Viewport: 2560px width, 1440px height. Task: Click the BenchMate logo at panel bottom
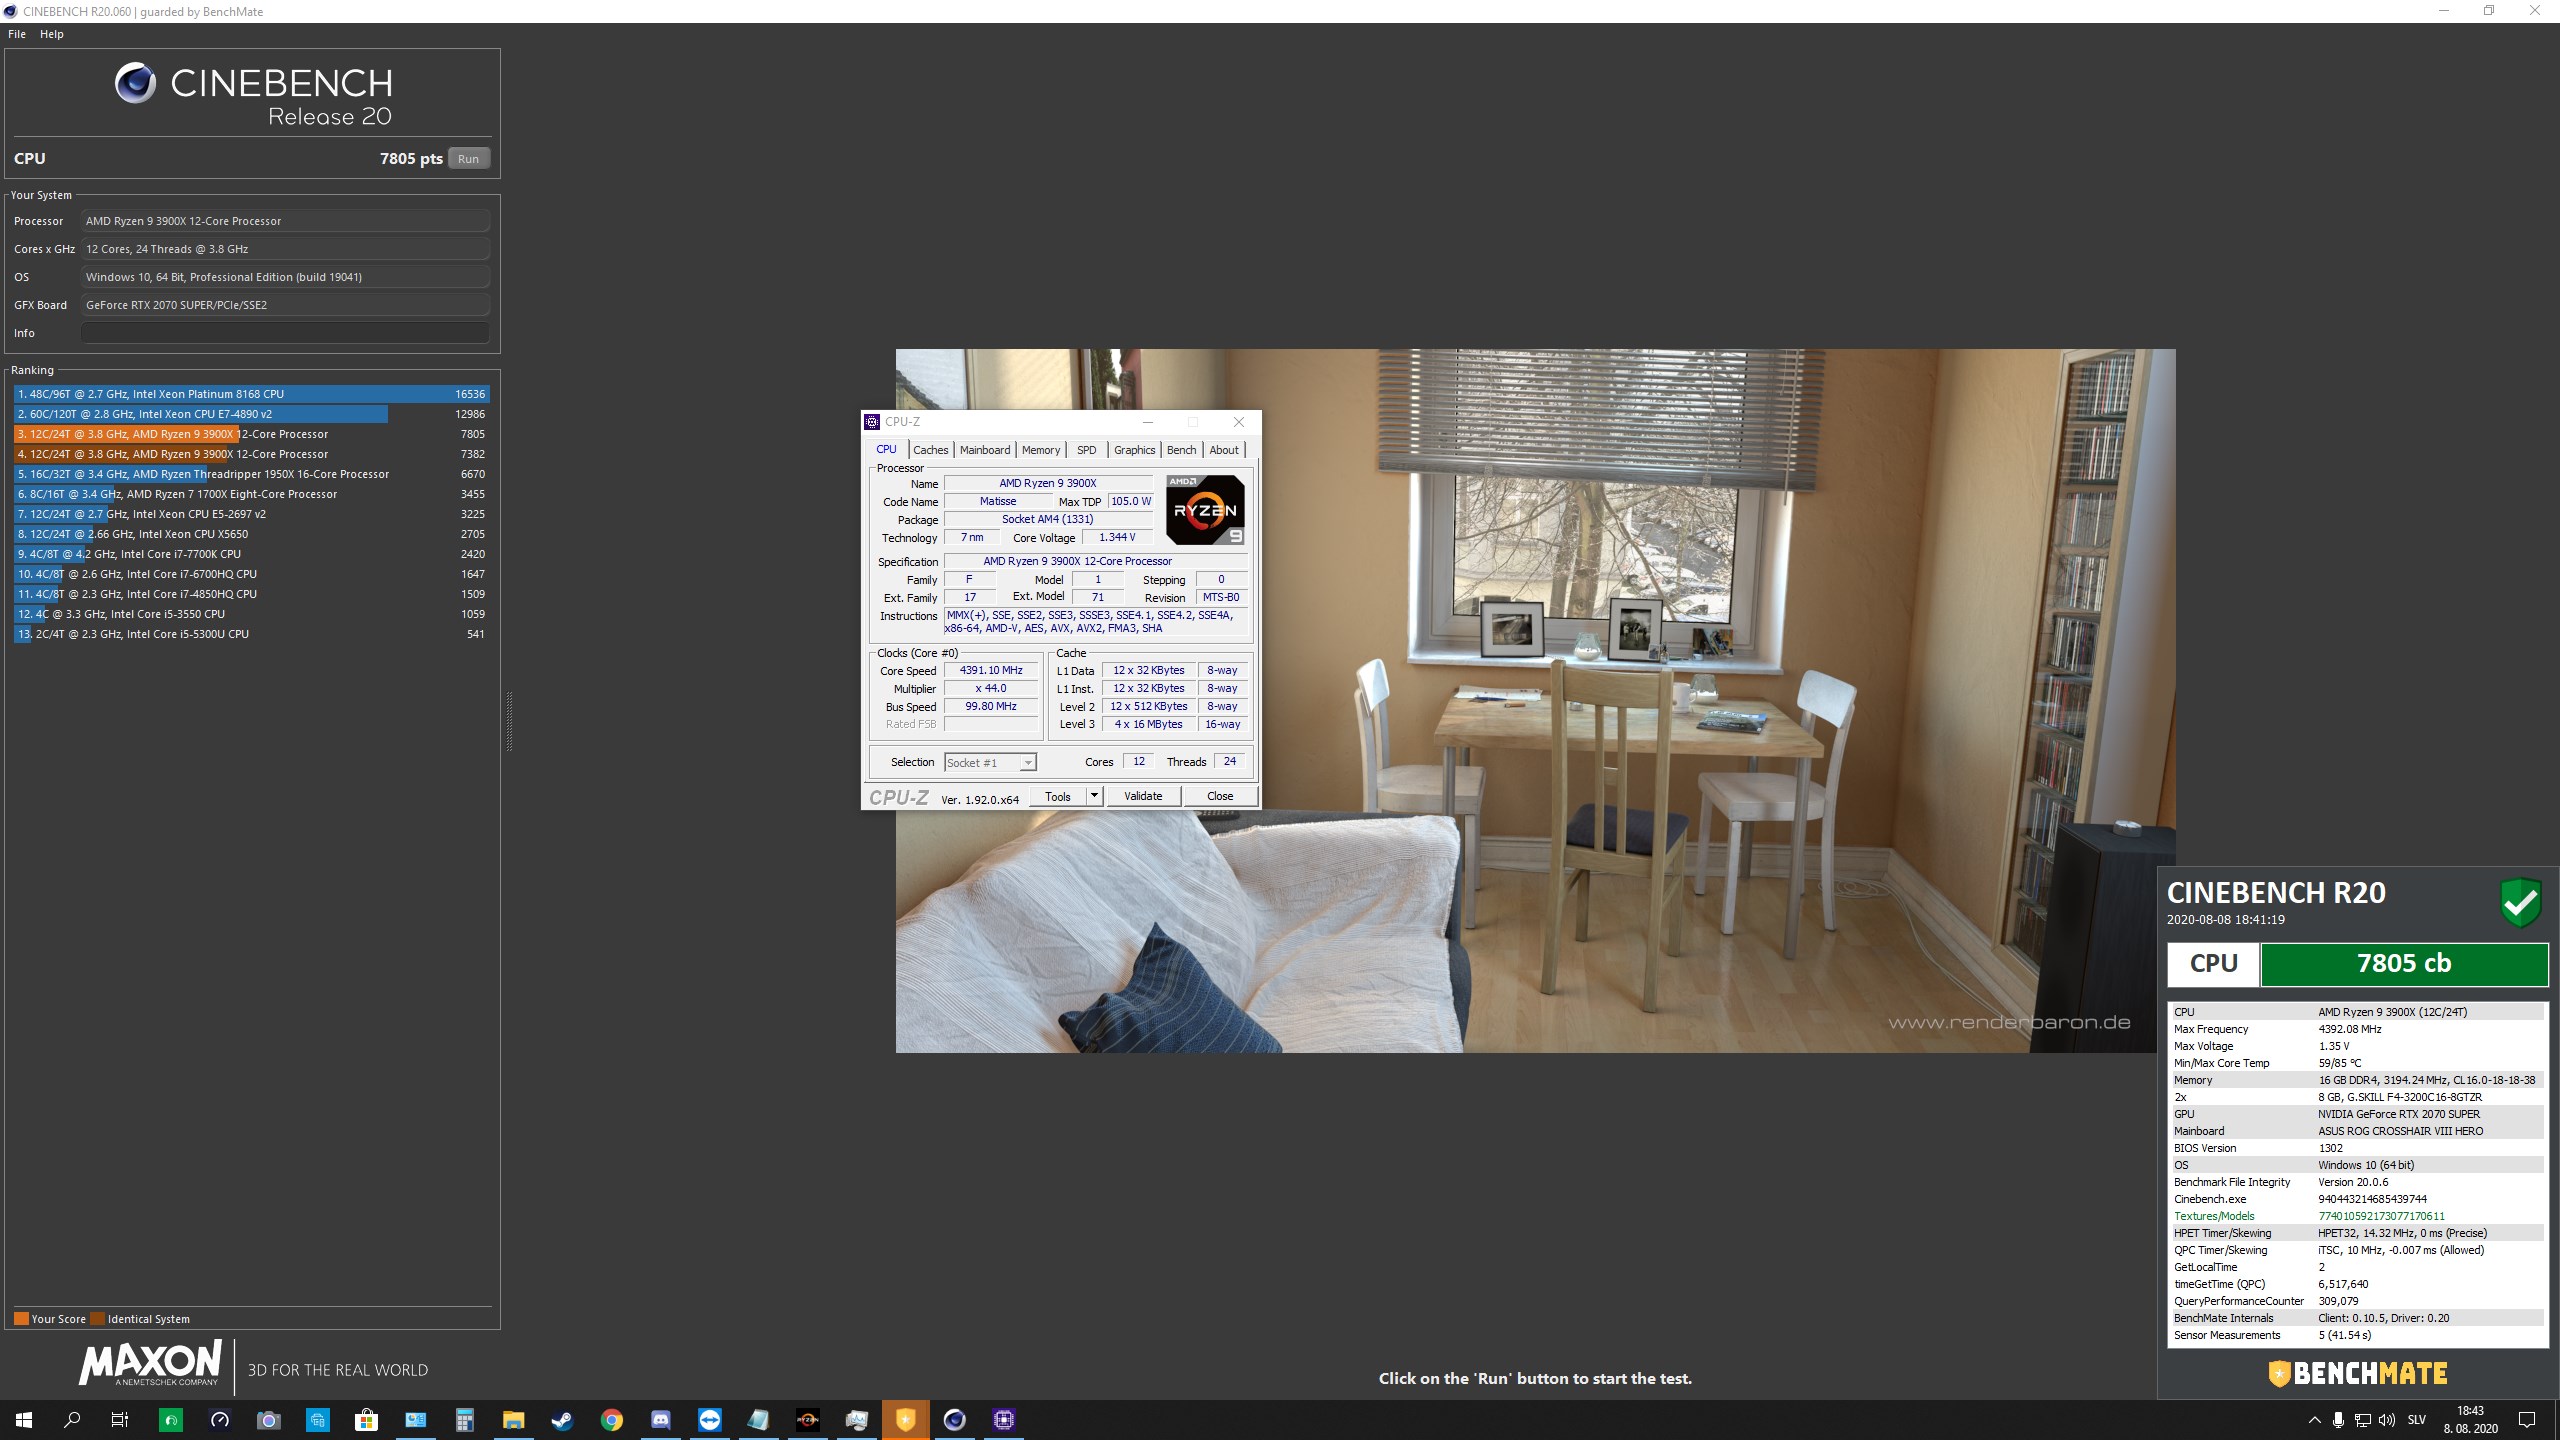coord(2357,1374)
